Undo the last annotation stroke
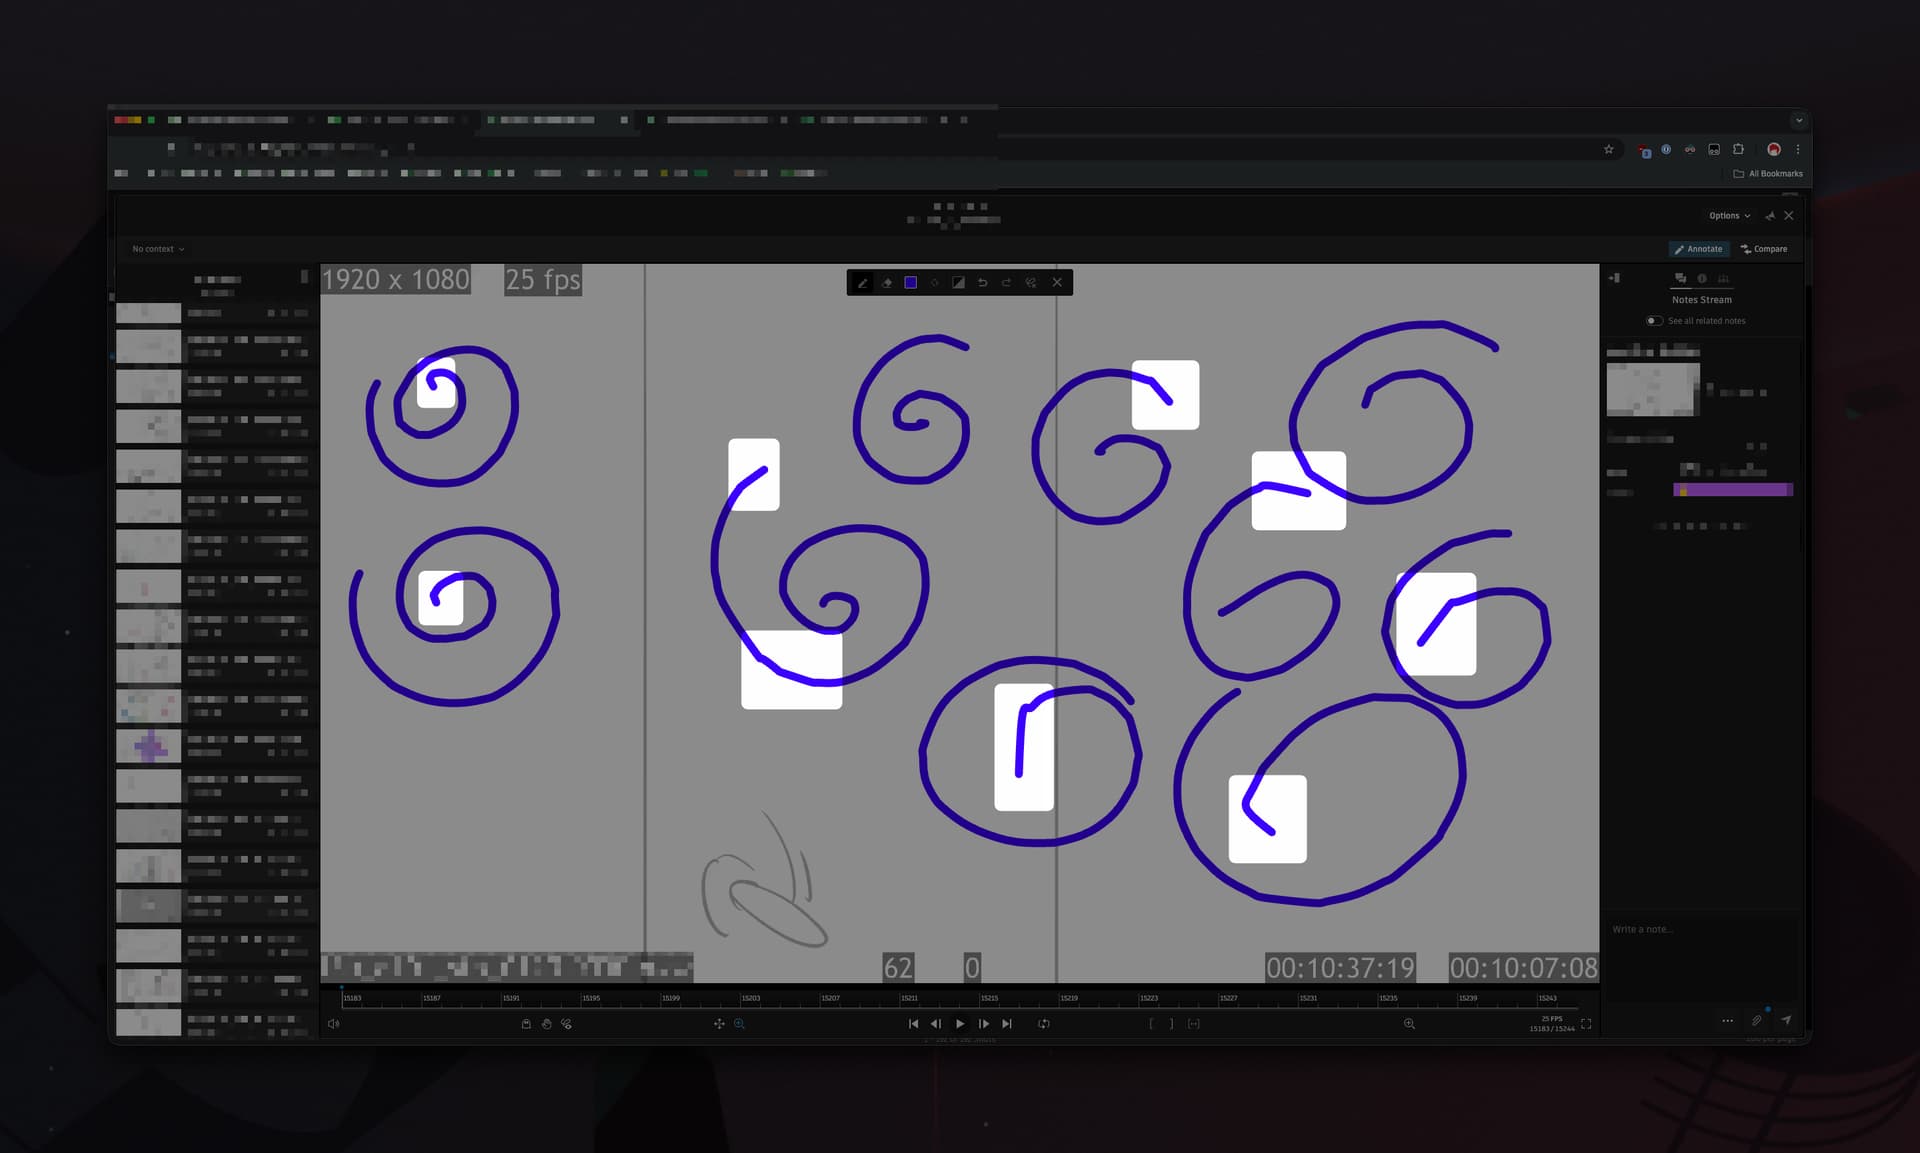1920x1153 pixels. (x=982, y=283)
